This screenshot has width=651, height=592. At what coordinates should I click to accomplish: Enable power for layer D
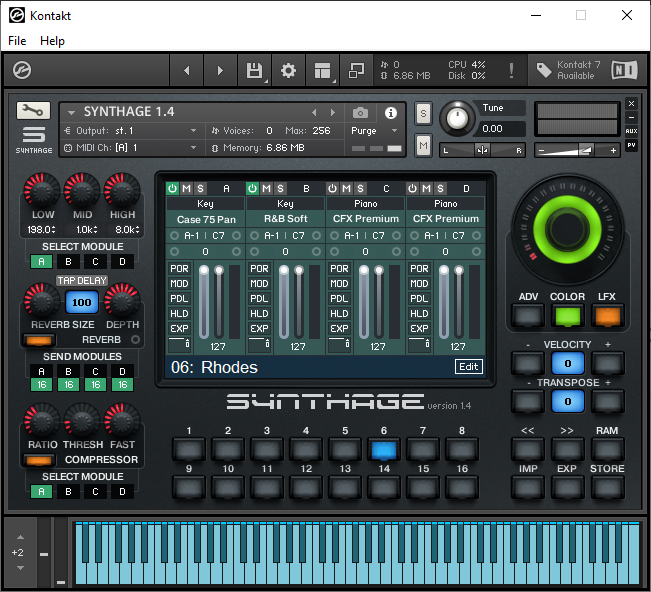coord(412,188)
